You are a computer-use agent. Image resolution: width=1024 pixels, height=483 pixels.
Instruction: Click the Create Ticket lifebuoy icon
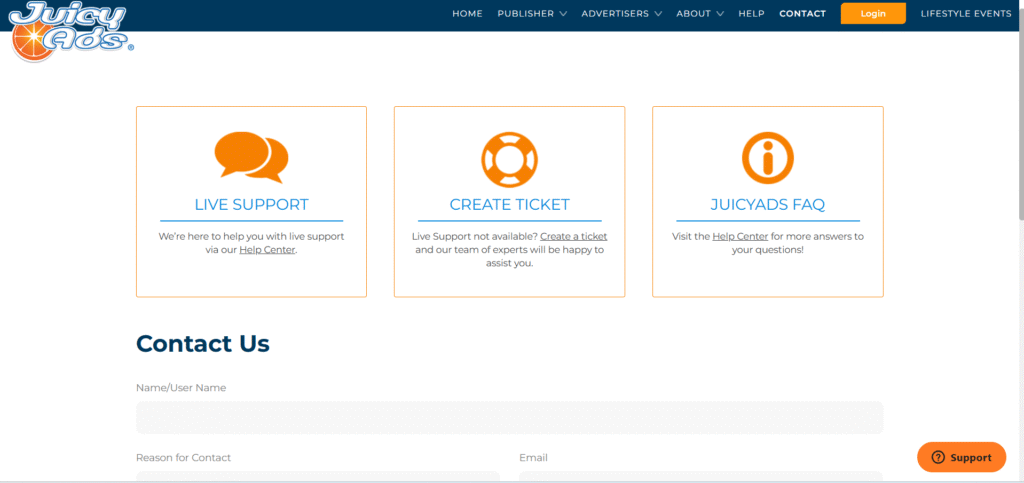click(509, 159)
